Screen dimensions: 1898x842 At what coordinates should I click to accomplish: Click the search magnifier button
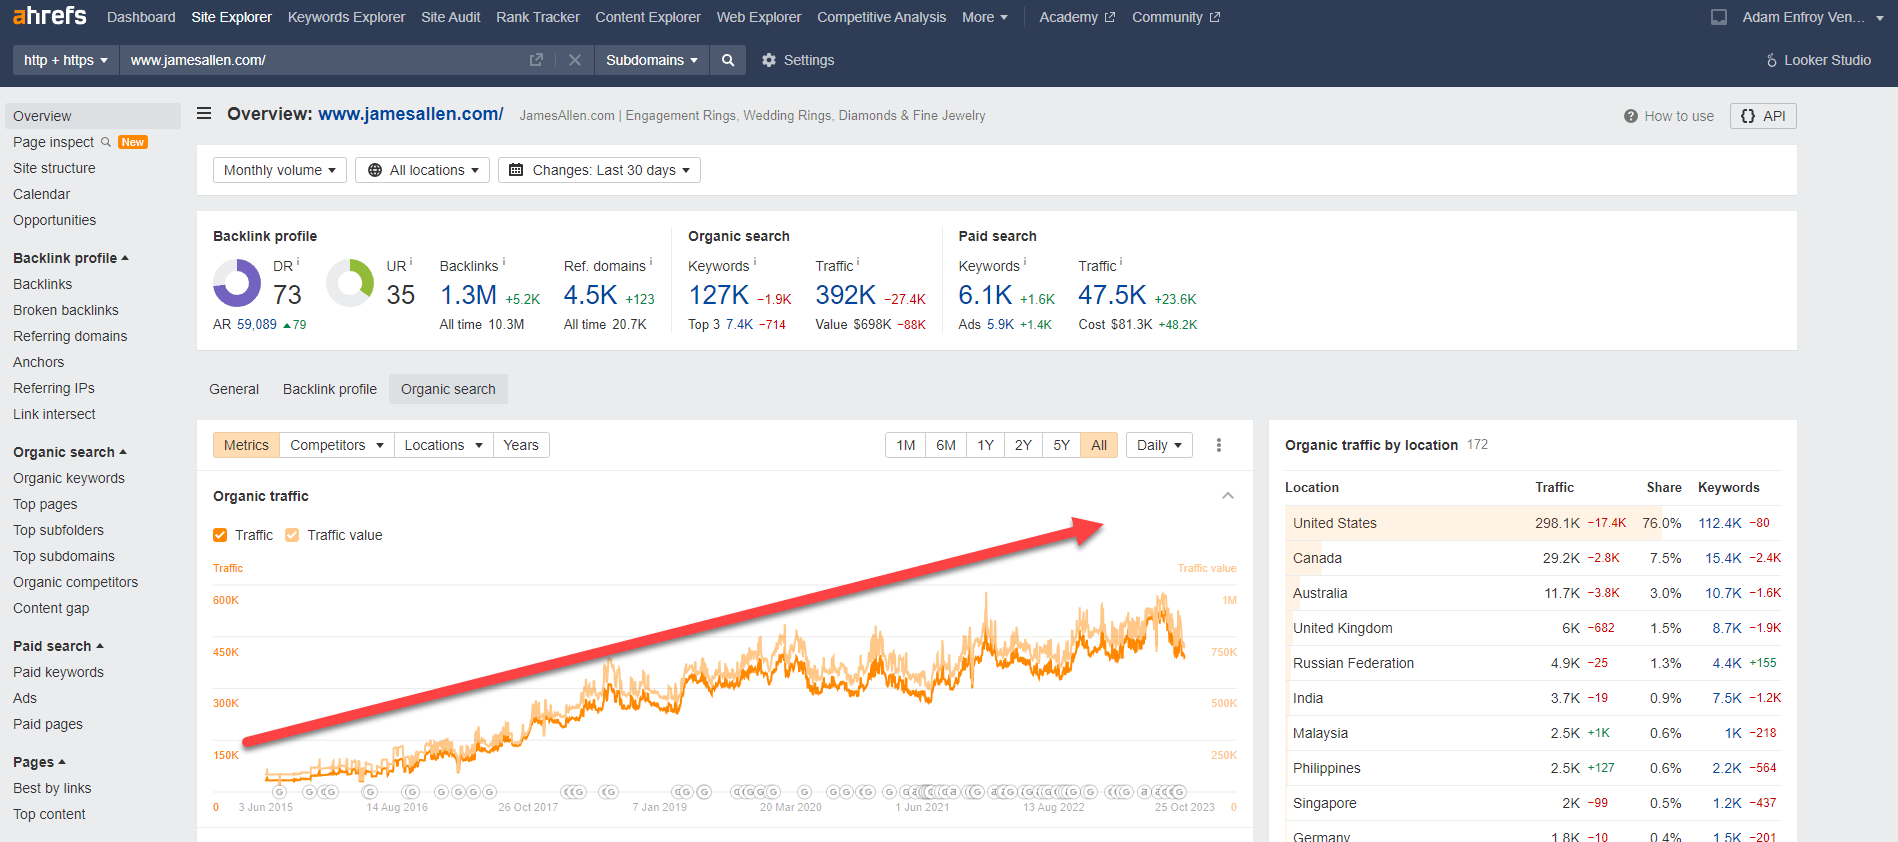pos(728,60)
